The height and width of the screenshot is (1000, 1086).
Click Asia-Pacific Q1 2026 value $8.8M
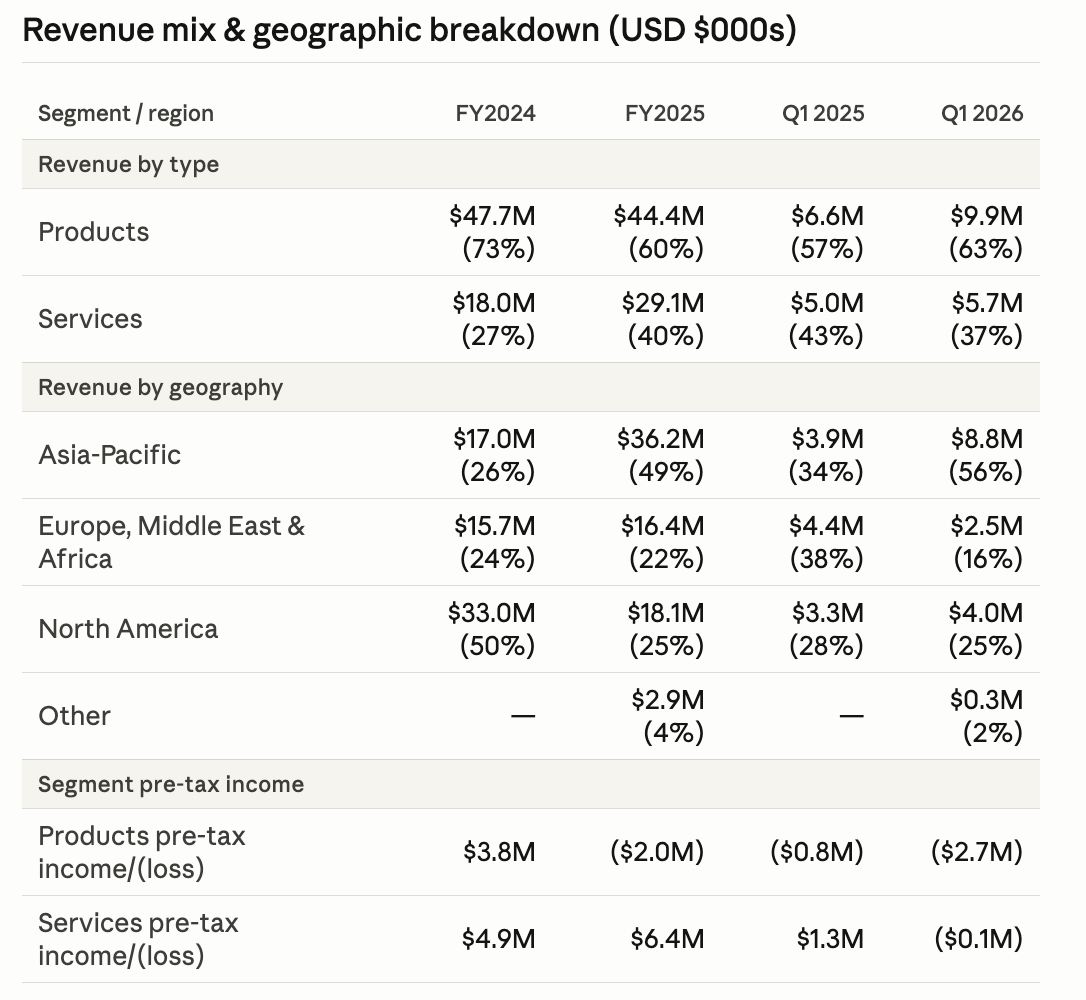[986, 439]
